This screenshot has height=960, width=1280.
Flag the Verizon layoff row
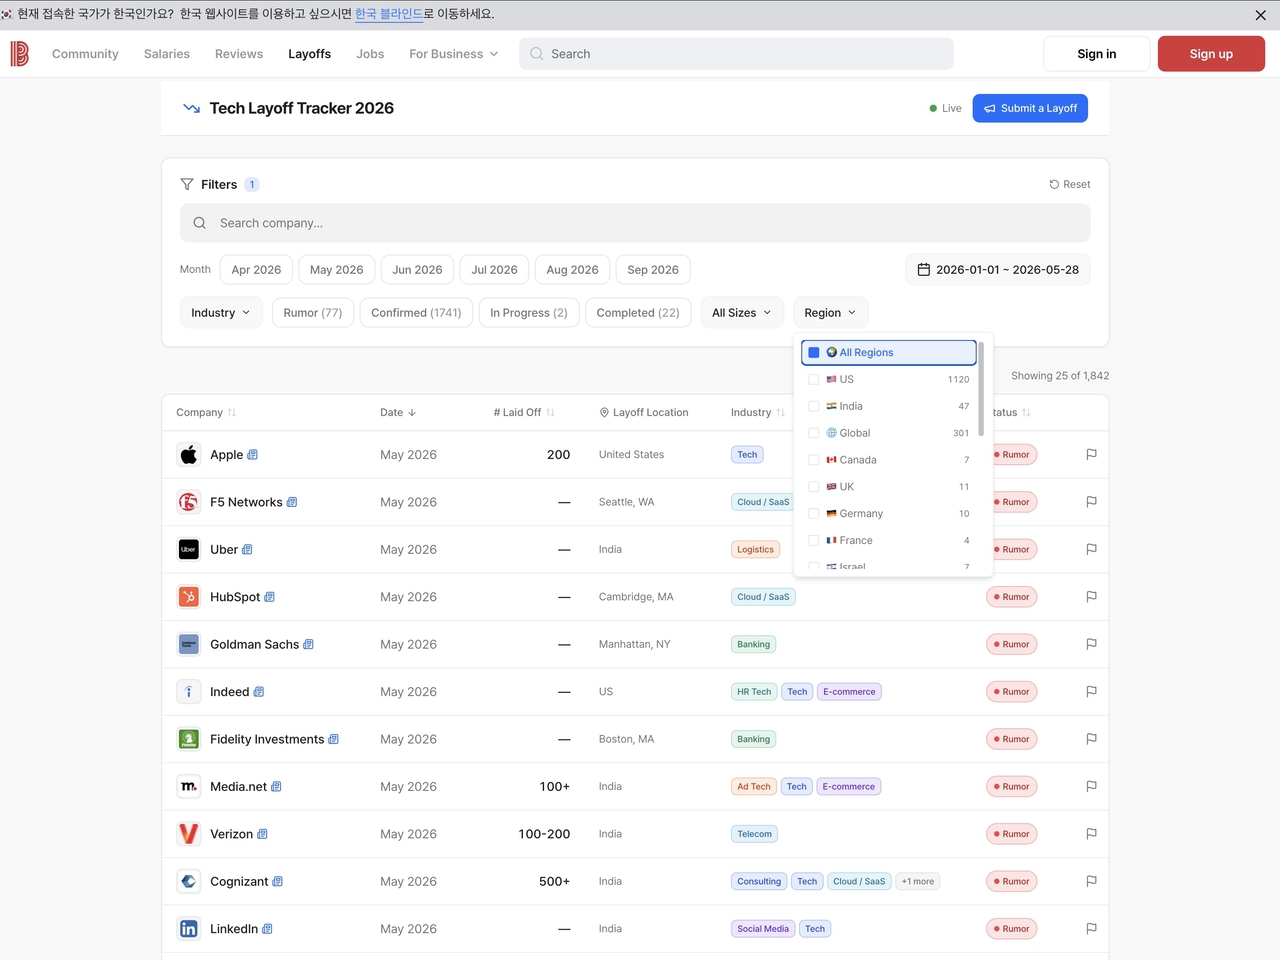1091,834
